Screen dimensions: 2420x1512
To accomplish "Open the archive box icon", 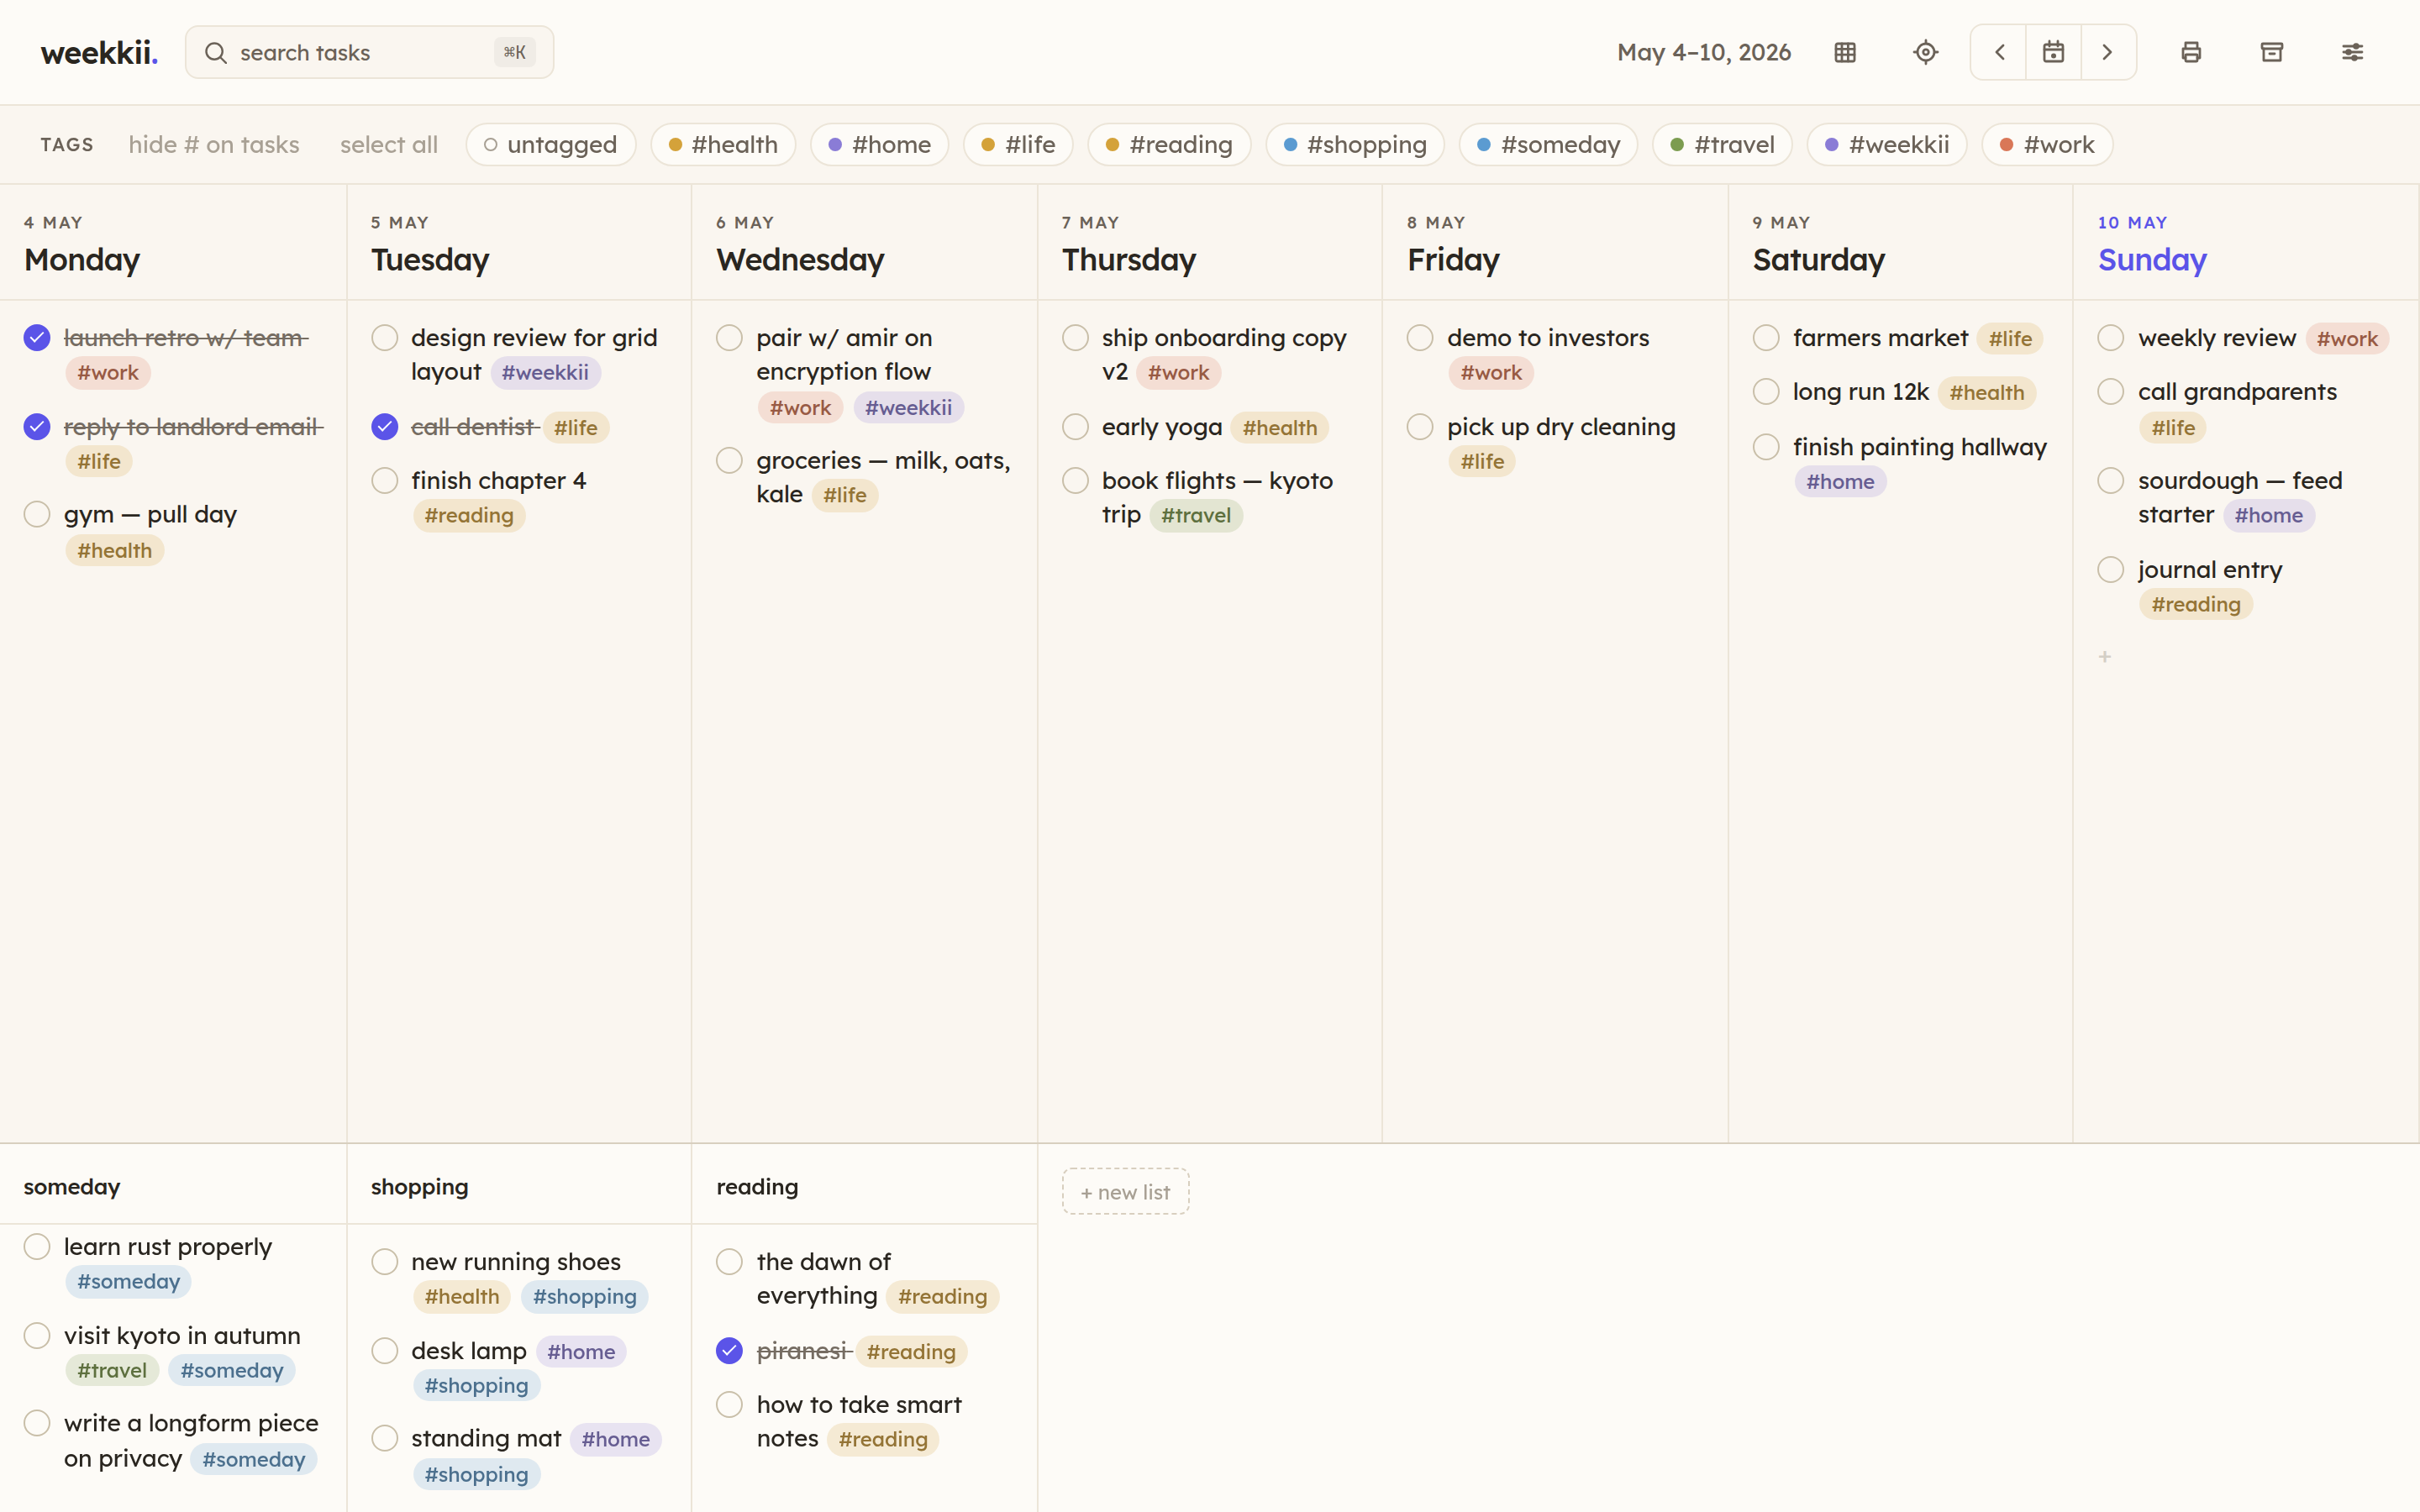I will pyautogui.click(x=2272, y=52).
